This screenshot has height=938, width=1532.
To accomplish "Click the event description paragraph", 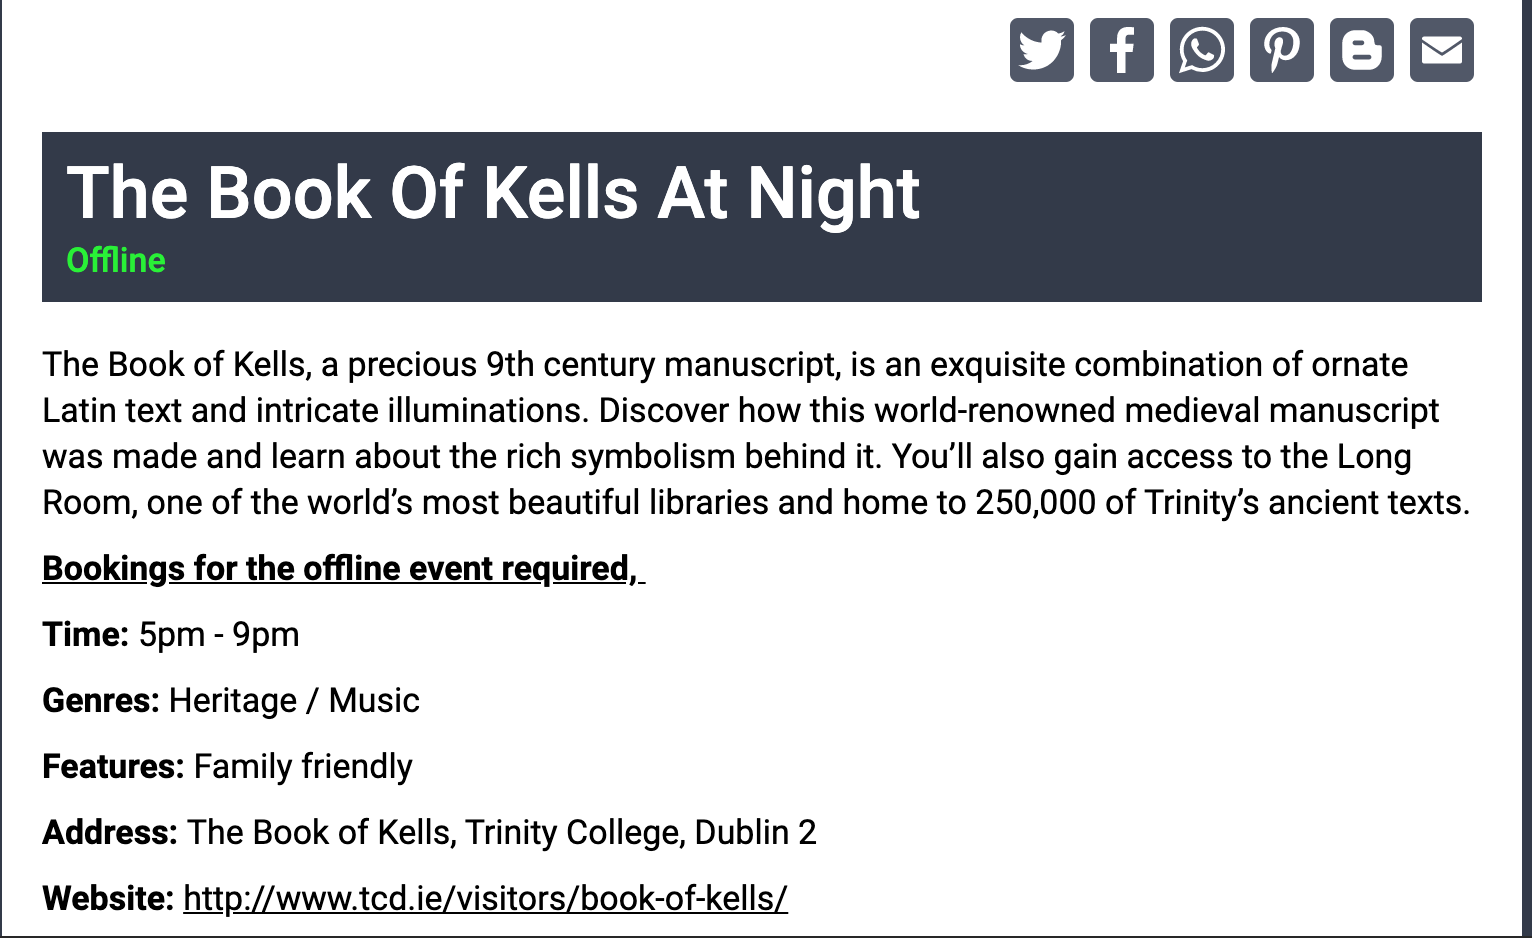I will (756, 433).
